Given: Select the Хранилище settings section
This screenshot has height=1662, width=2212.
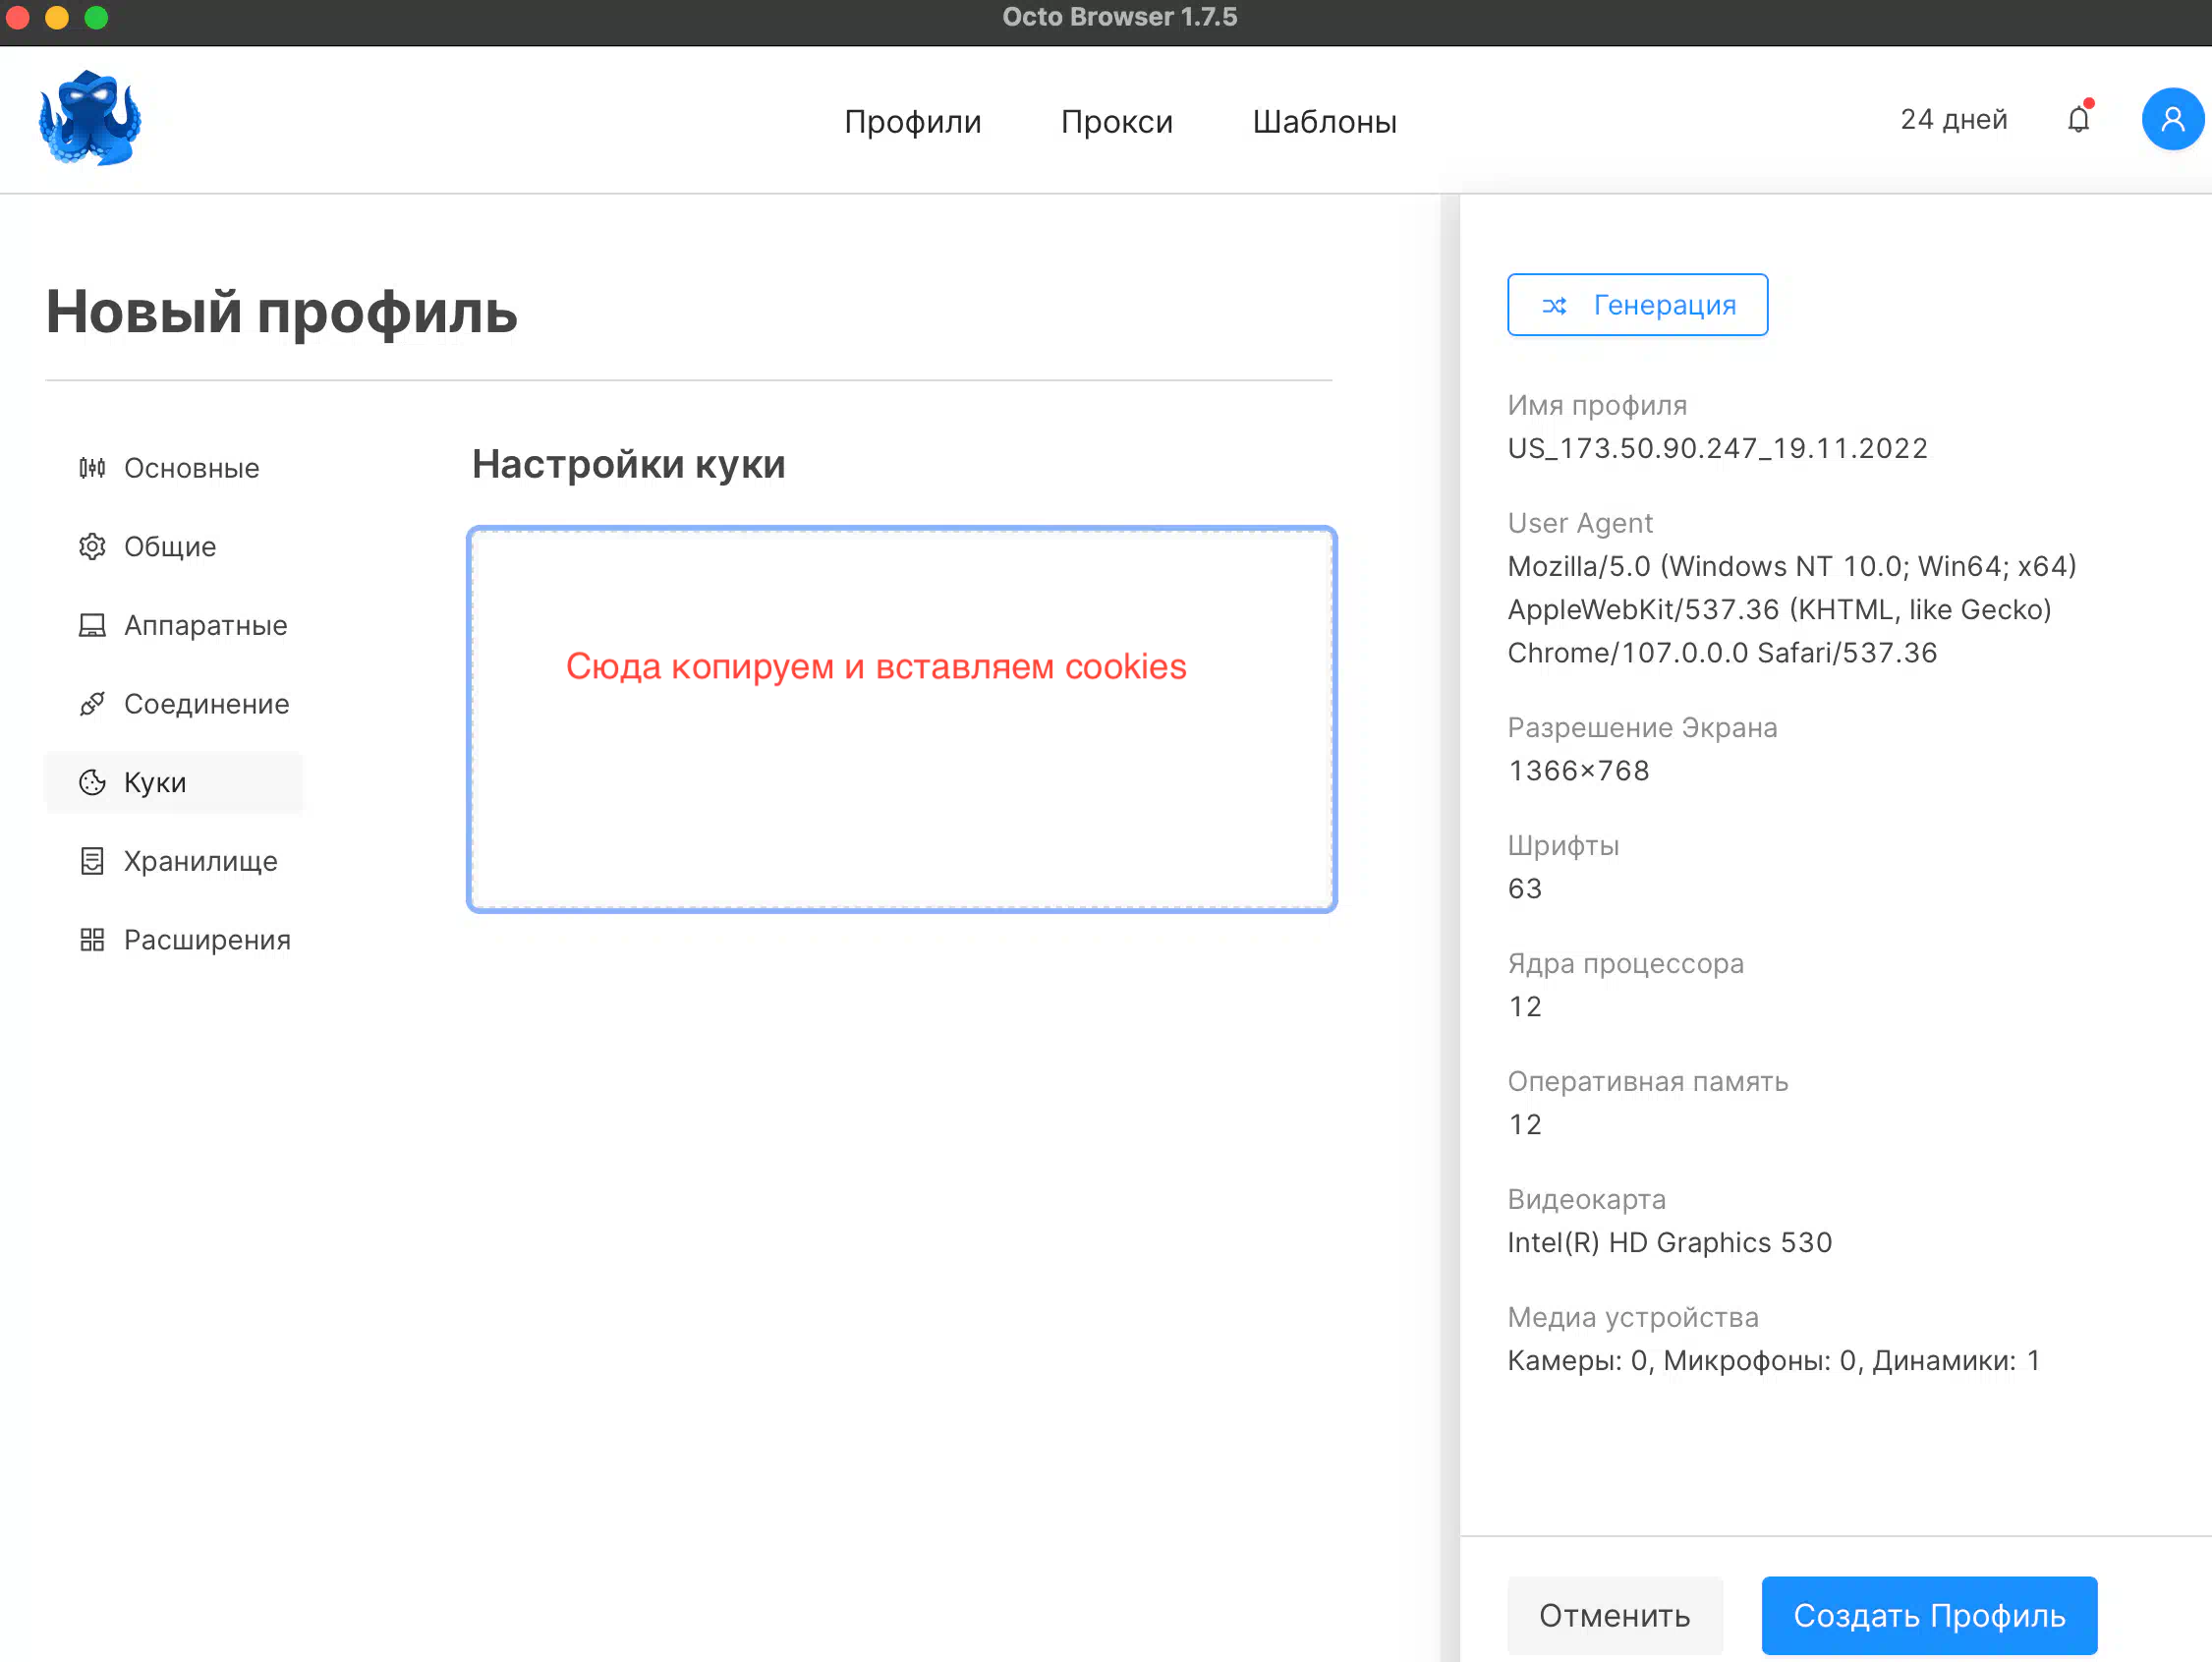Looking at the screenshot, I should (x=173, y=861).
